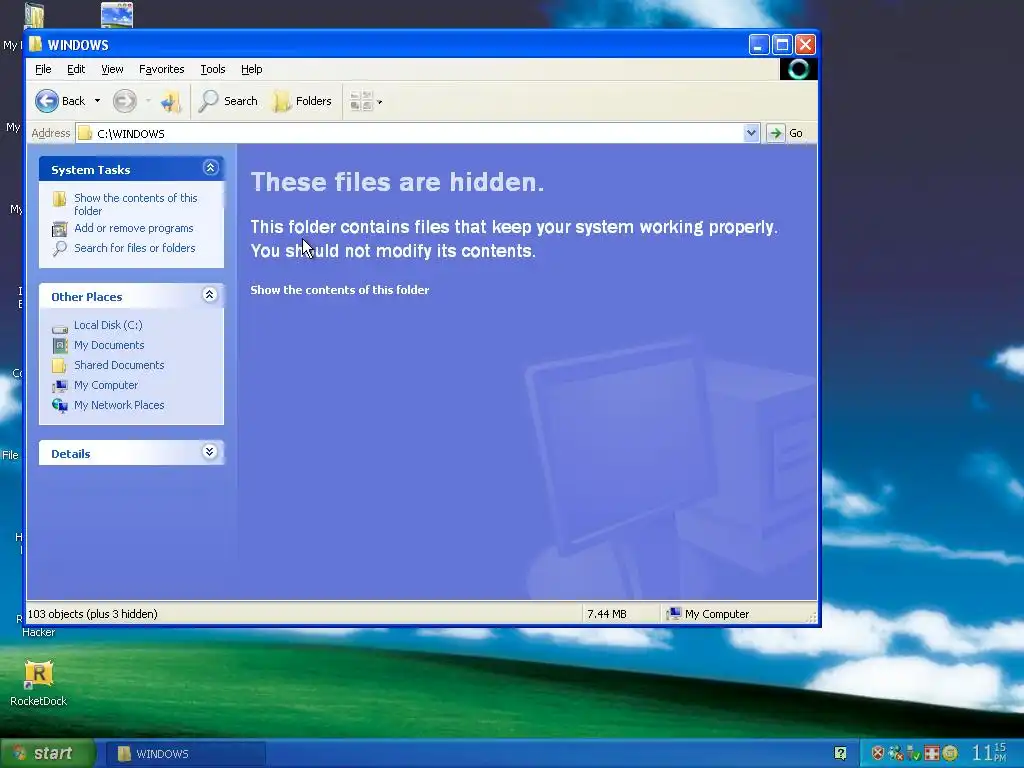The image size is (1024, 768).
Task: Open the Back history dropdown arrow
Action: click(x=97, y=101)
